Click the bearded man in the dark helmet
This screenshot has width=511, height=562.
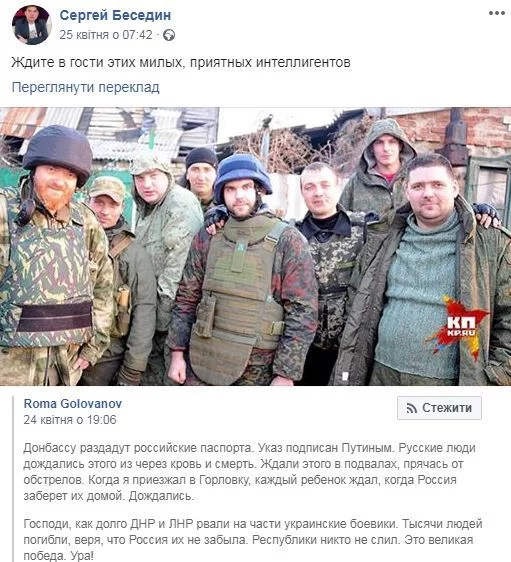(54, 251)
